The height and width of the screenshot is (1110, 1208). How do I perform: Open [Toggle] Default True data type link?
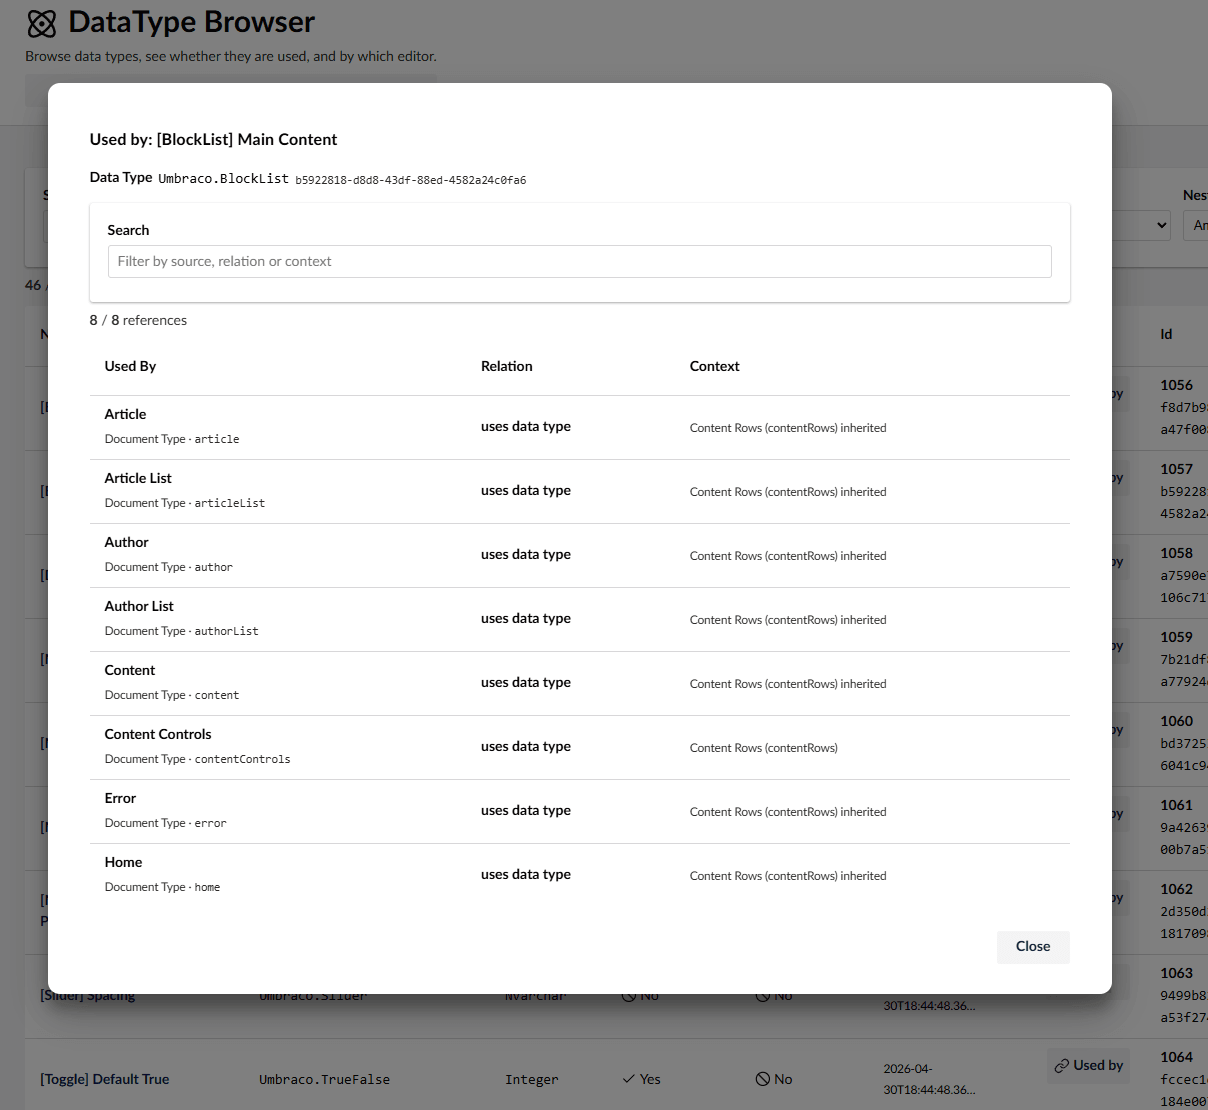point(104,1079)
